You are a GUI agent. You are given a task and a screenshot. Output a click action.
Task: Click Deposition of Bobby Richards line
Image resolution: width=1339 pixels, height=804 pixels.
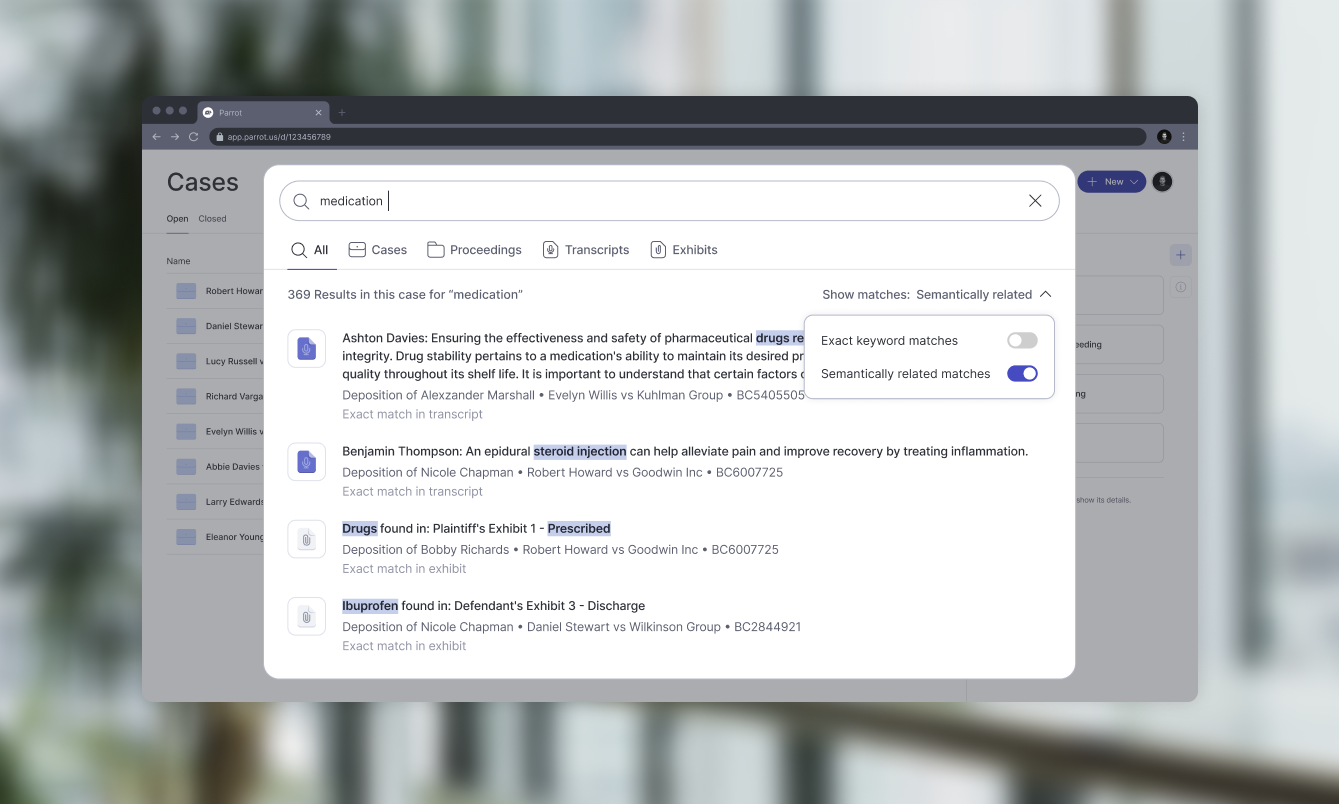(560, 550)
